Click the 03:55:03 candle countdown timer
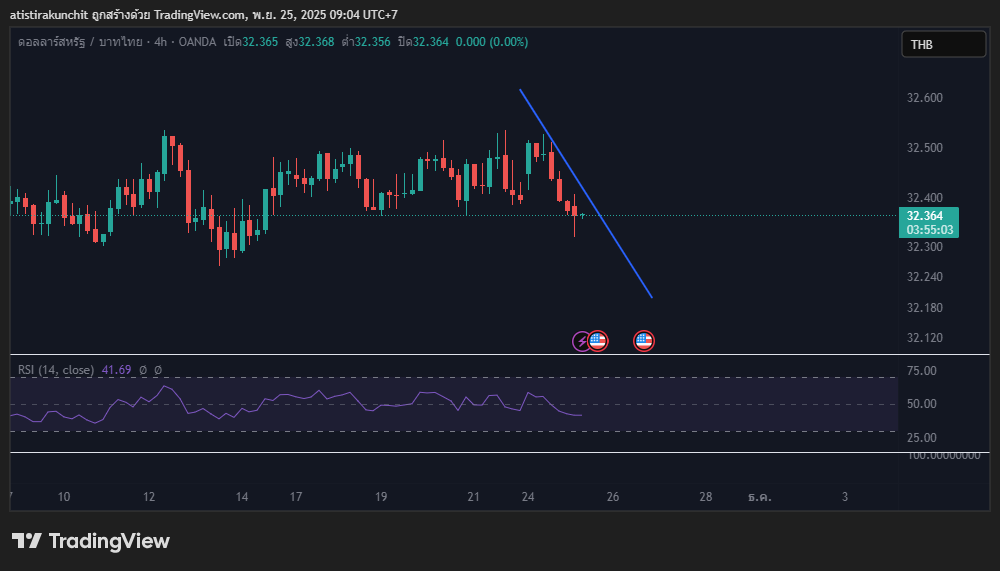 point(929,230)
